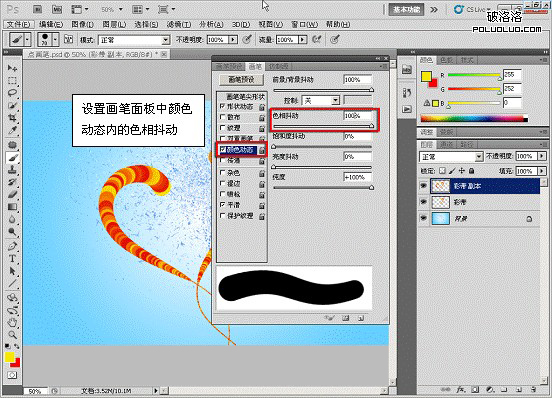Open the tool preset picker arrow
The image size is (552, 398).
(27, 39)
